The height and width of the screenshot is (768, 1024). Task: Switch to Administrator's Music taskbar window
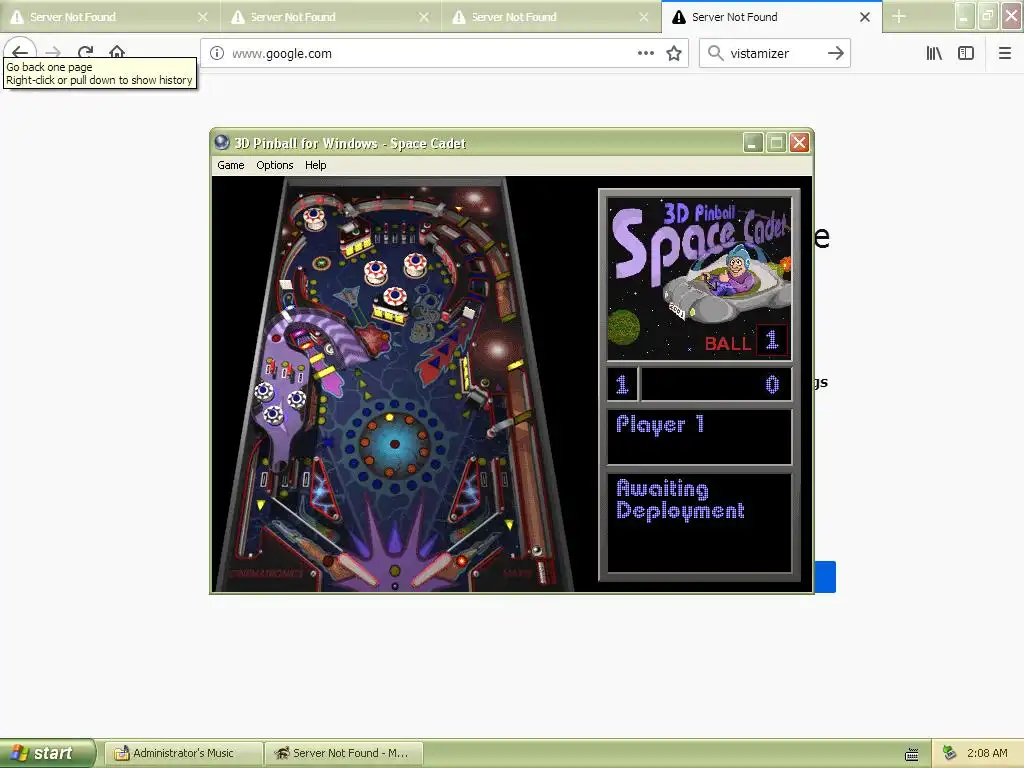point(184,754)
